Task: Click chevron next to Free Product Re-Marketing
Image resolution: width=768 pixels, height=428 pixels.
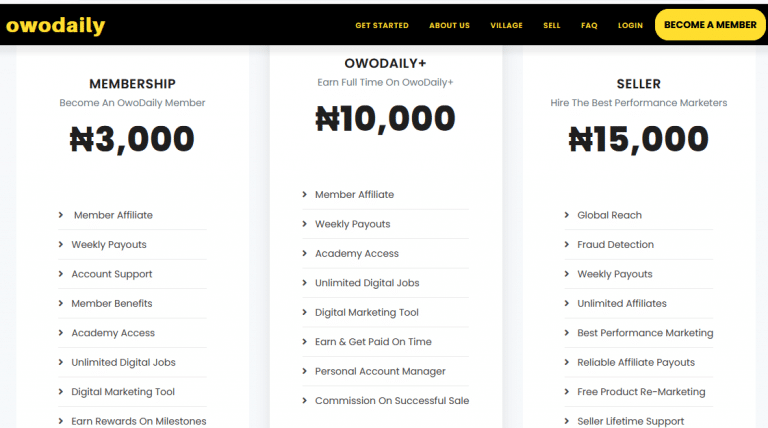Action: (567, 392)
